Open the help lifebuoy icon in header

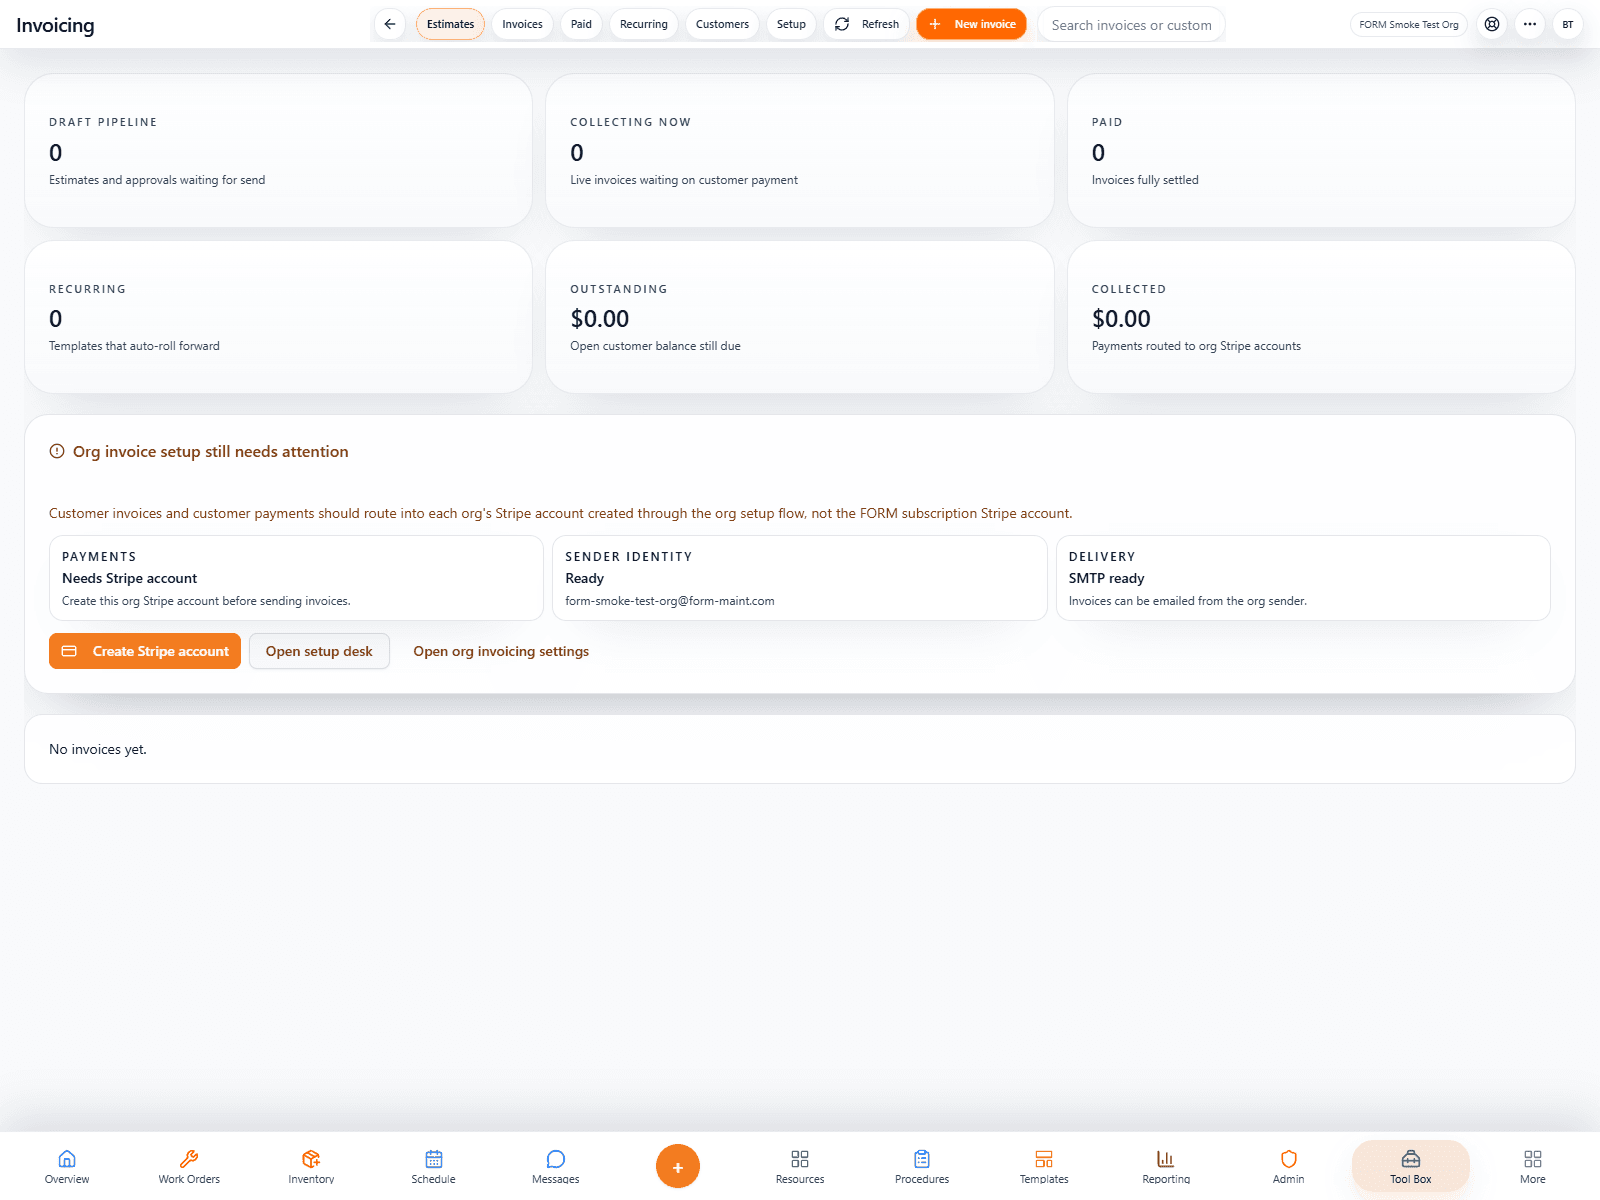[x=1492, y=24]
